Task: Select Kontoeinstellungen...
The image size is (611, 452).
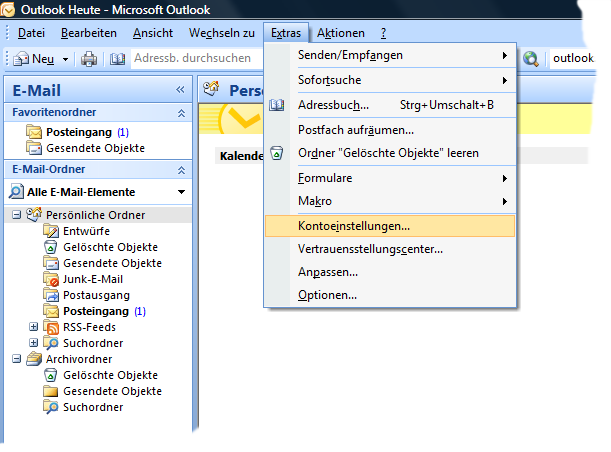Action: (x=390, y=226)
